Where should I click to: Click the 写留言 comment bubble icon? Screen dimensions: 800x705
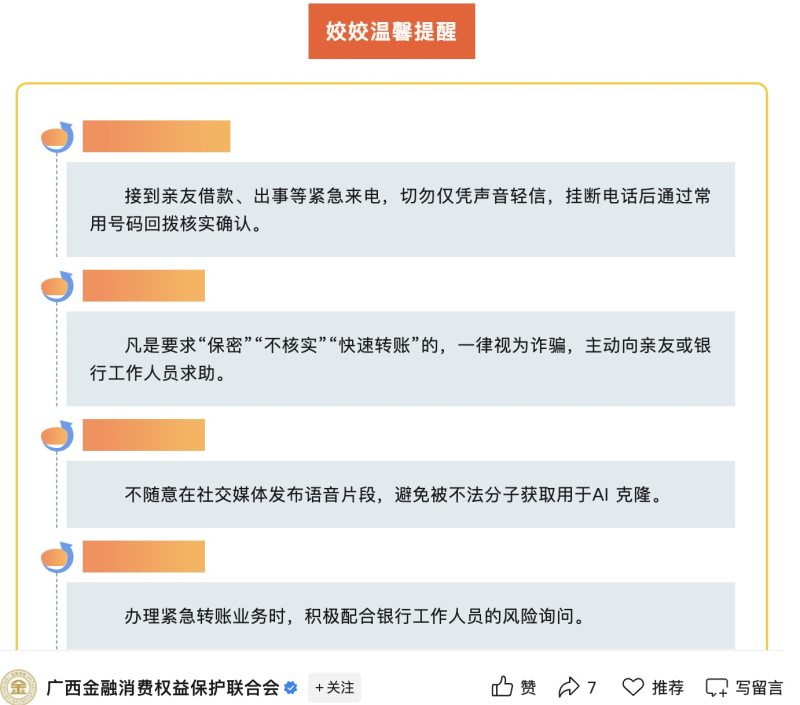(x=716, y=687)
